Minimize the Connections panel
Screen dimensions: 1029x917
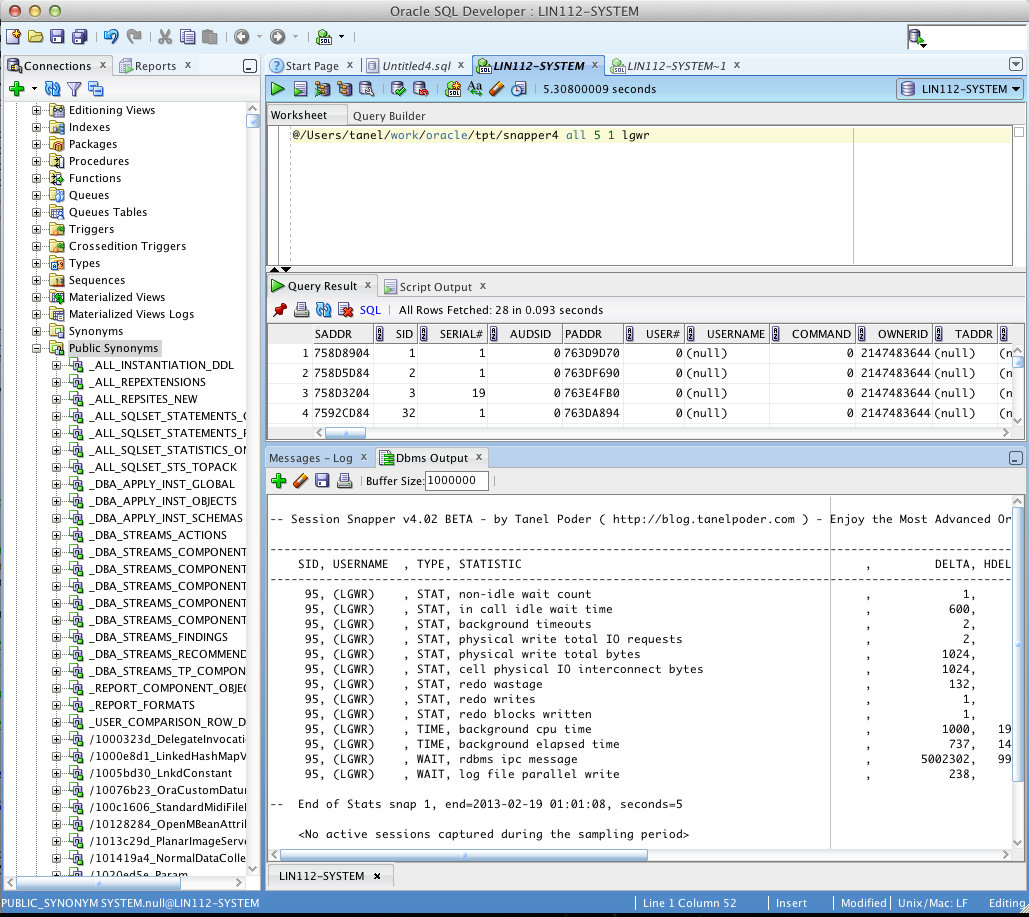click(249, 66)
